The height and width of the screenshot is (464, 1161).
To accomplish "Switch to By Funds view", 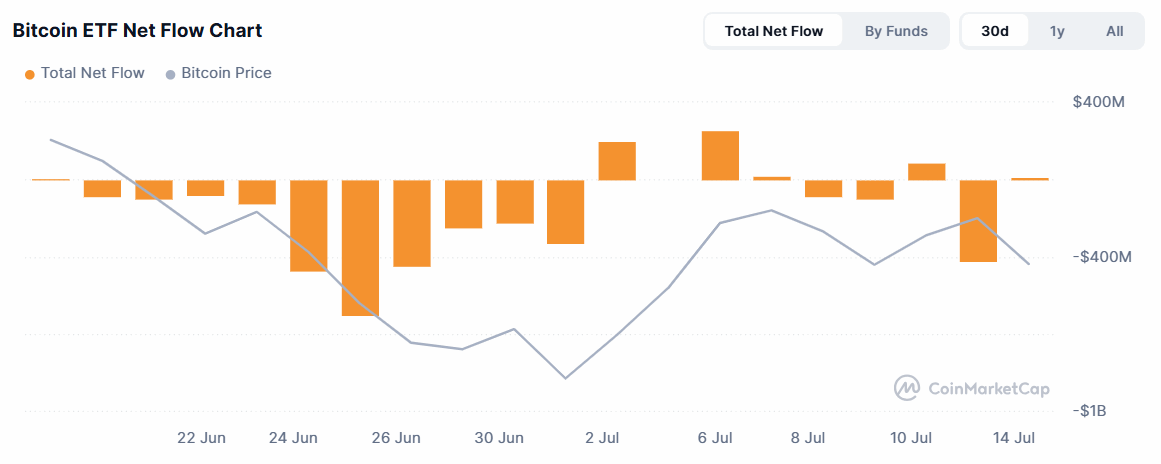I will pos(896,31).
